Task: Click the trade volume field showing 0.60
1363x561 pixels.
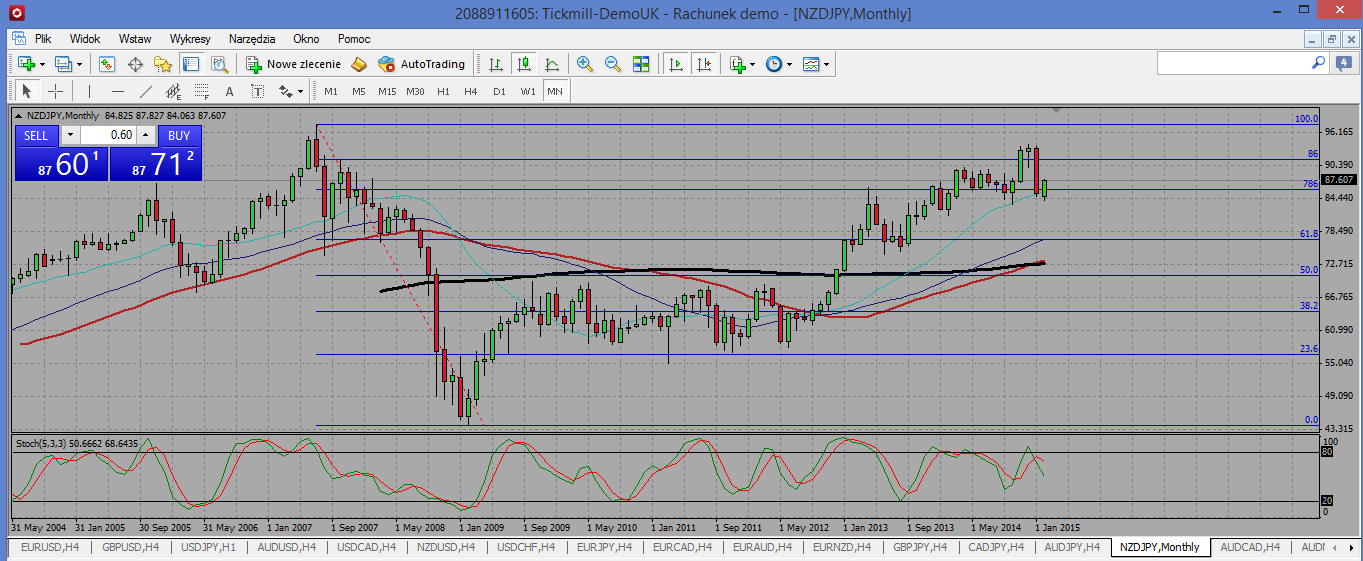Action: pyautogui.click(x=108, y=135)
